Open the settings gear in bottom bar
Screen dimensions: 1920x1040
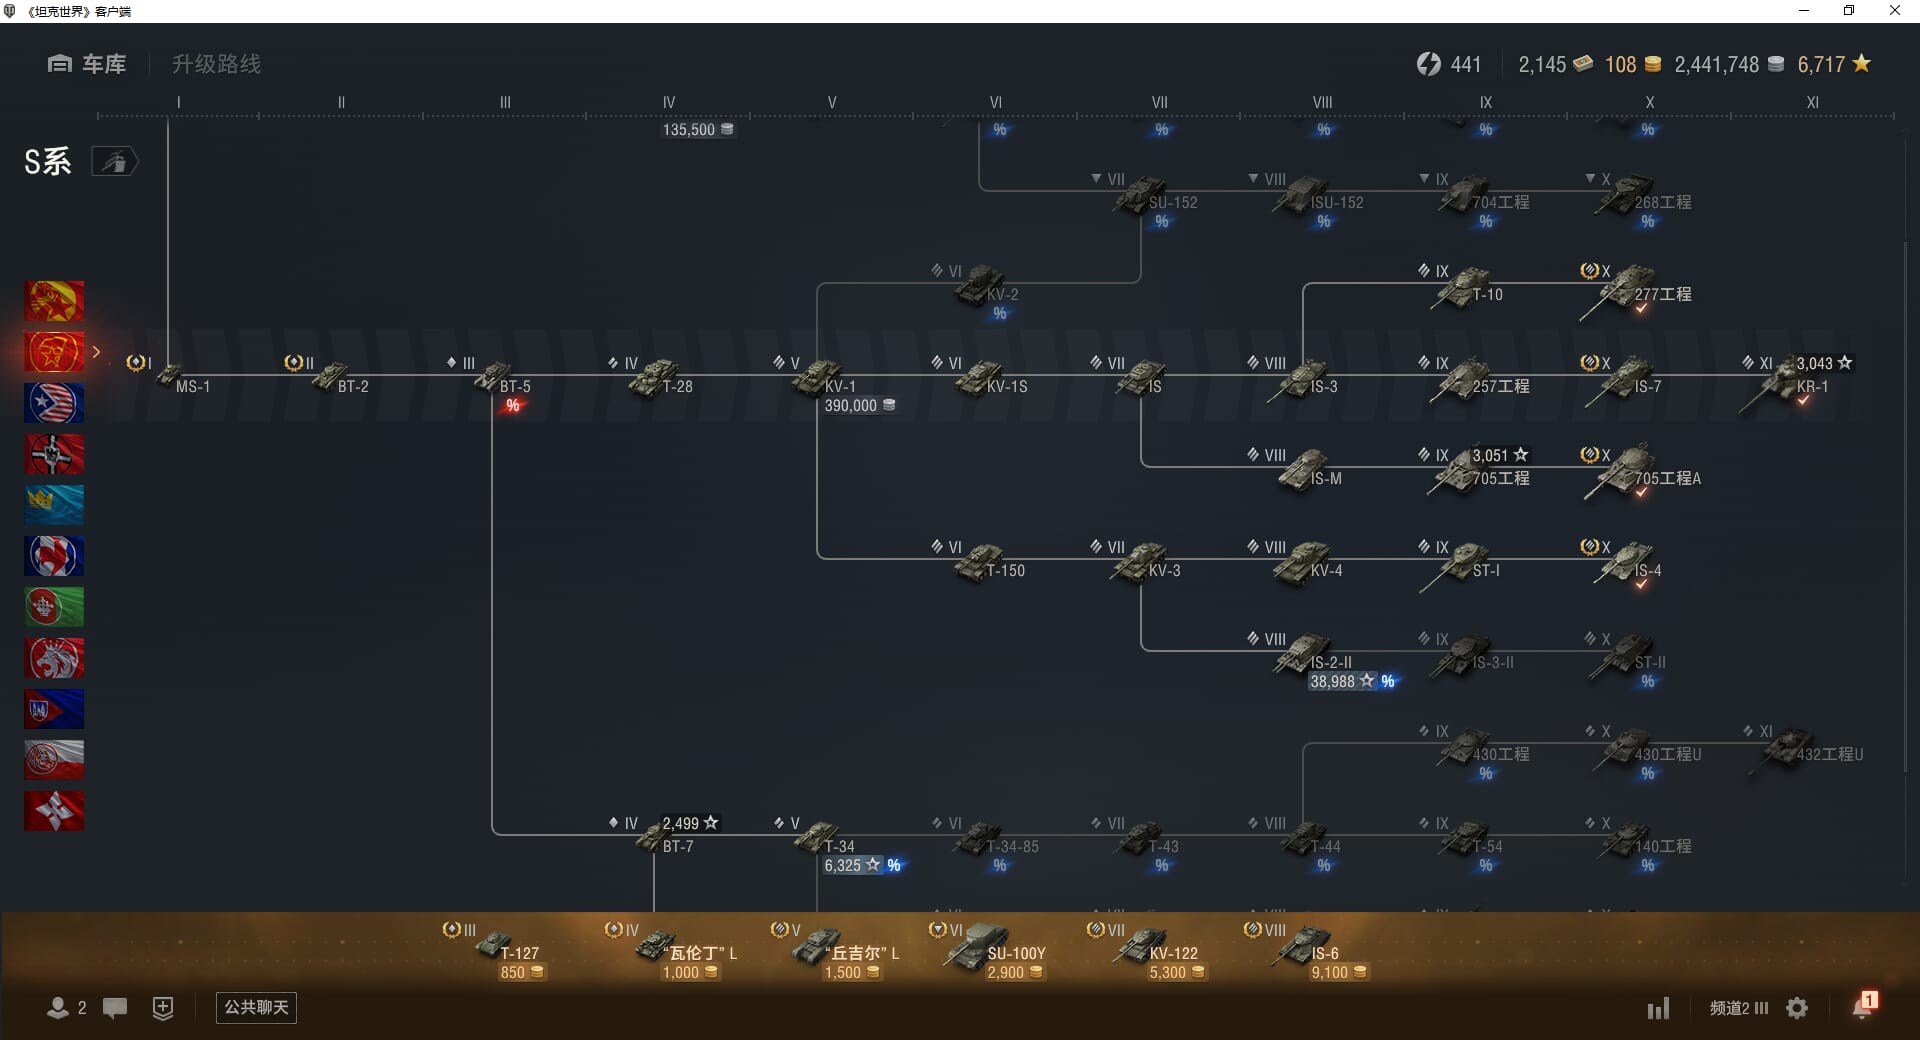(1797, 1008)
